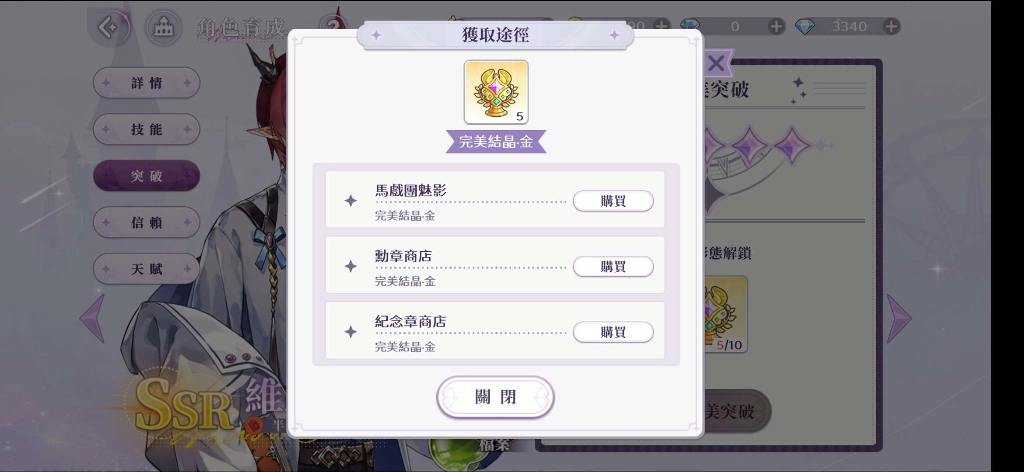Switch to the 天賦 tab

(146, 269)
